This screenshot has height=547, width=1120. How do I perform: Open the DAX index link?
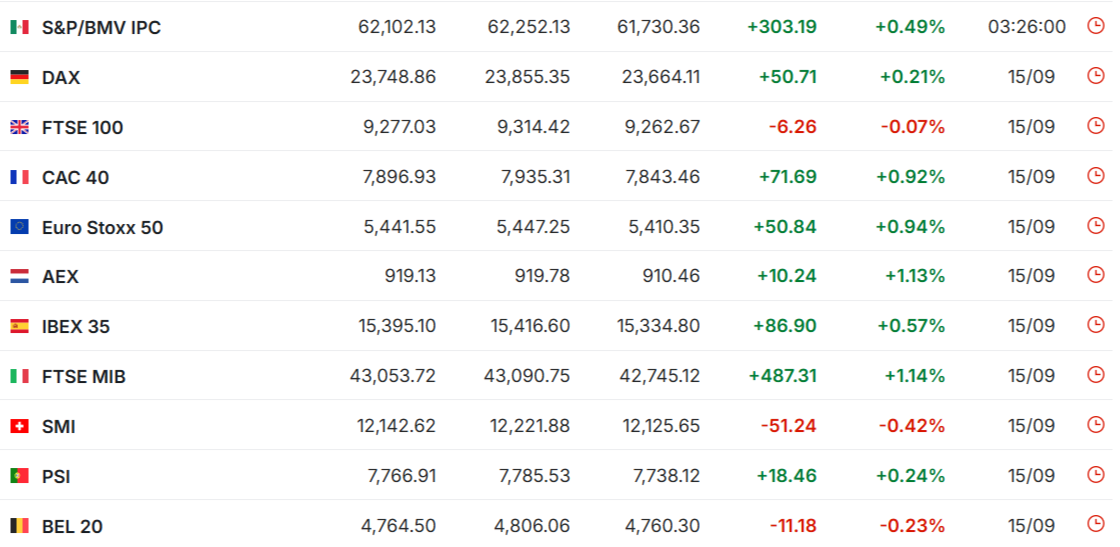[61, 78]
